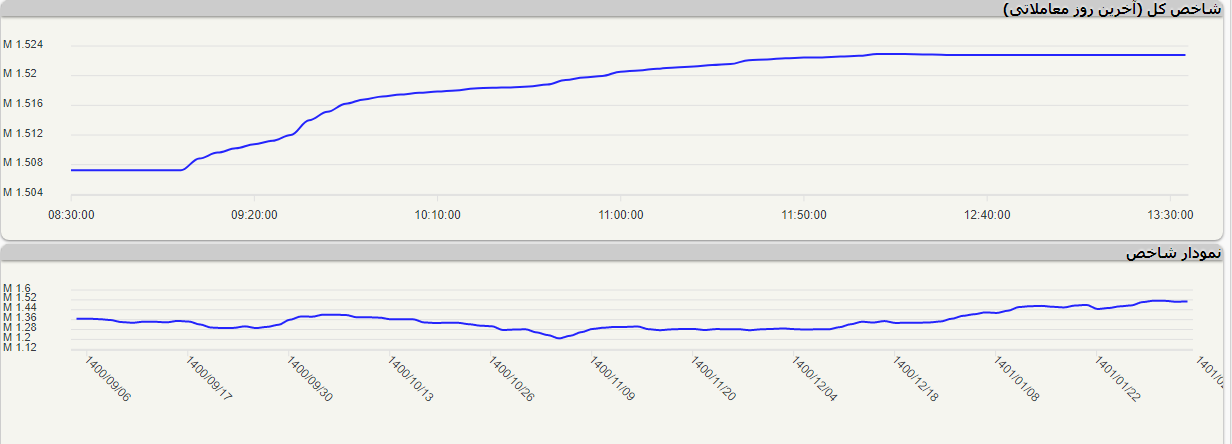Click the M 1.6 label on lower chart
The height and width of the screenshot is (444, 1232).
(17, 288)
